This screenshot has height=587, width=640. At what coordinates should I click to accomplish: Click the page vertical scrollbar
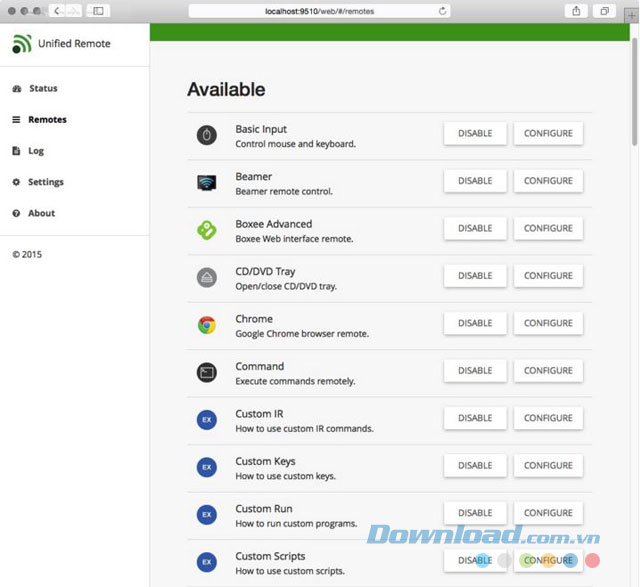(x=635, y=92)
